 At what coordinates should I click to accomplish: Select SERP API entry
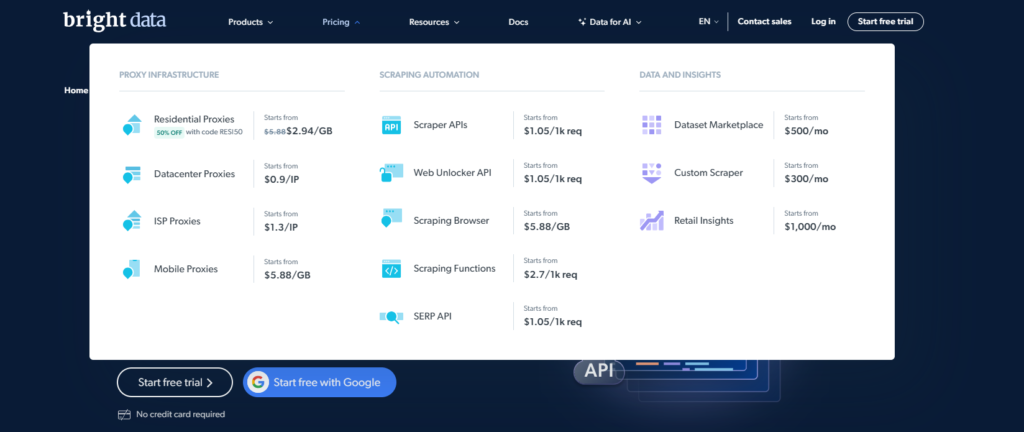(x=432, y=316)
